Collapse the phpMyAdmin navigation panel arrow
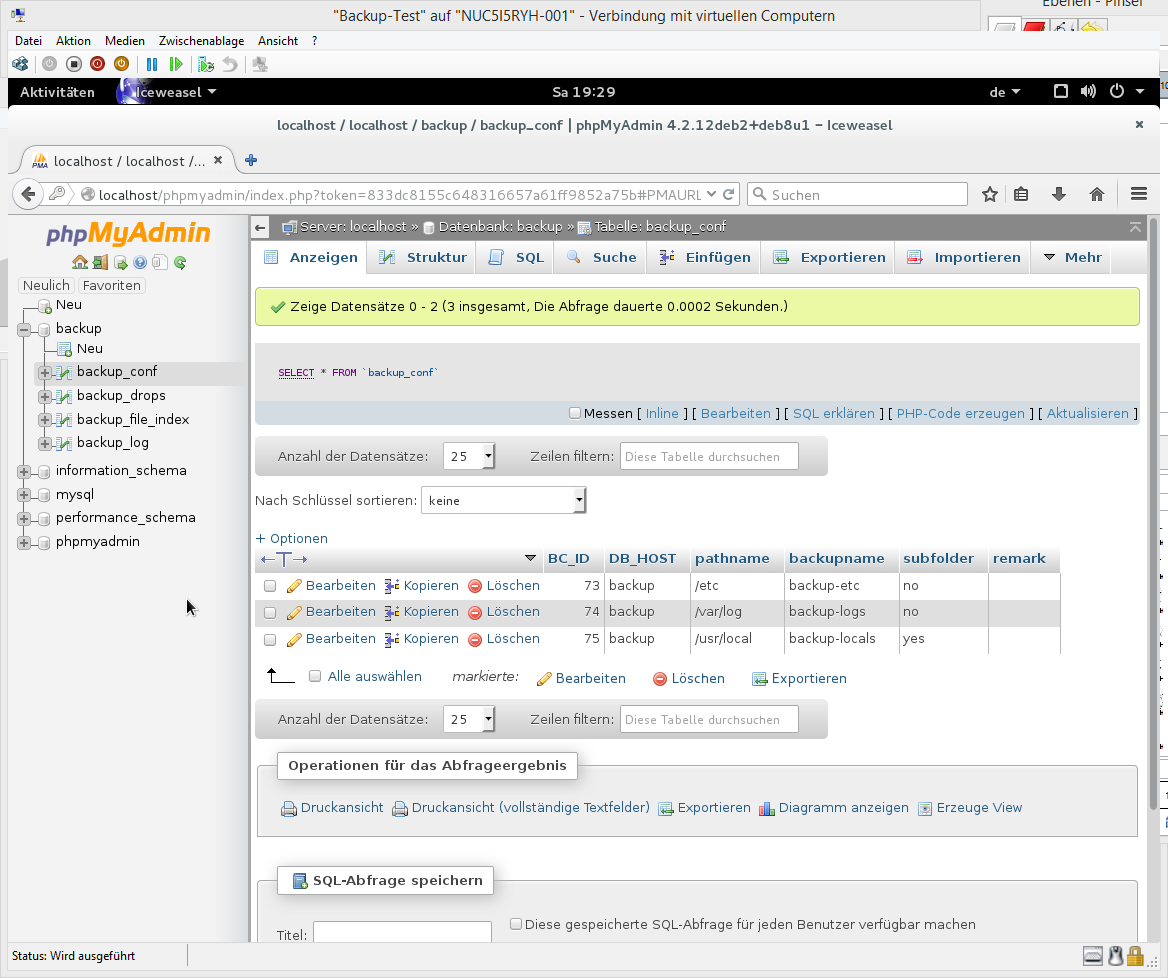Screen dimensions: 1168x978 point(260,228)
